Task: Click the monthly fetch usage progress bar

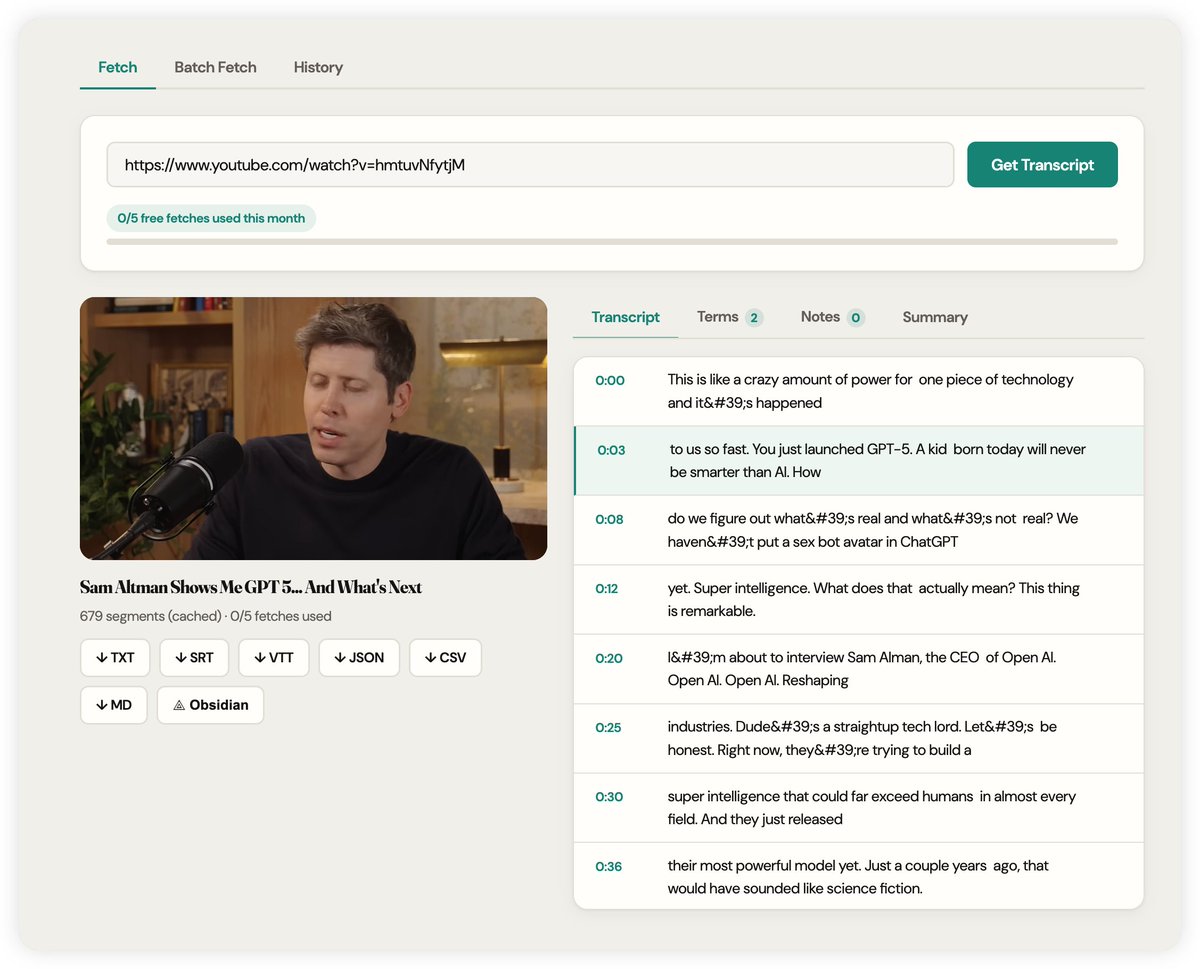Action: pyautogui.click(x=612, y=242)
